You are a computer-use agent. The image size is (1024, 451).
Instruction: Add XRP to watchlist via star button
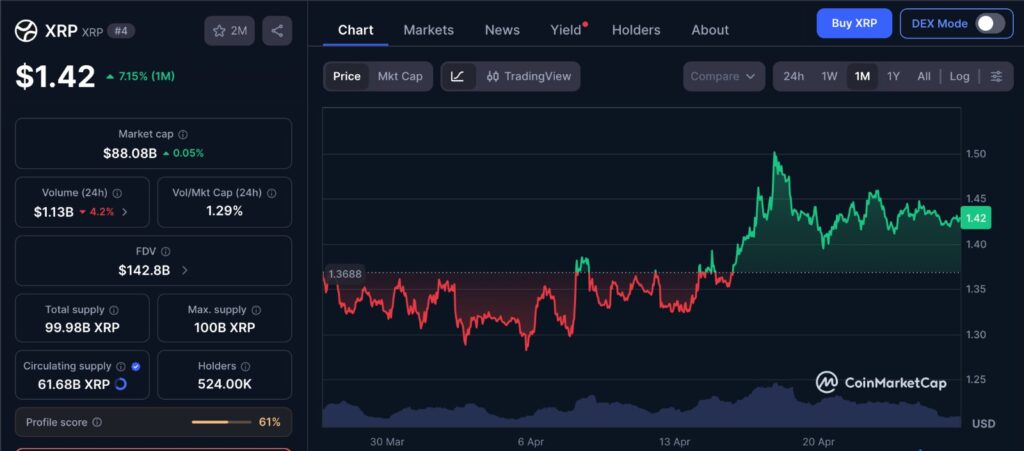229,31
